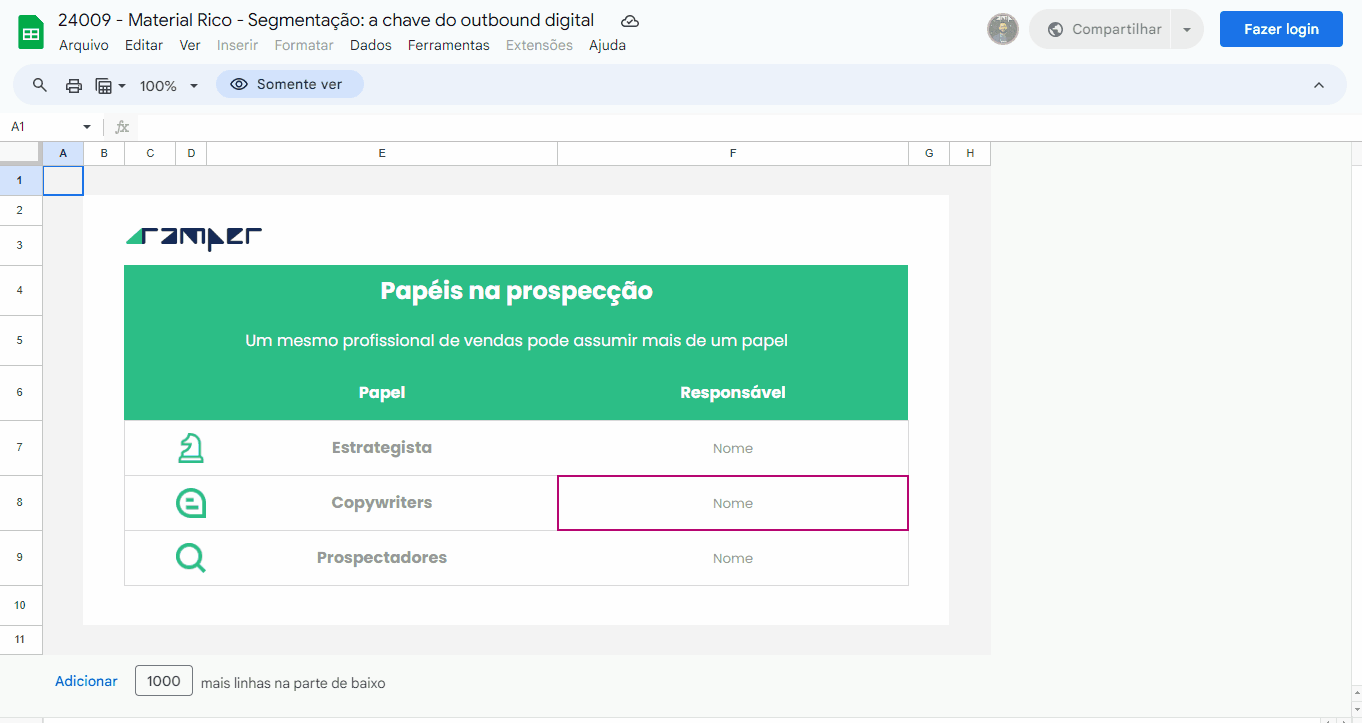Click the Copywriters speech bubble icon
The height and width of the screenshot is (723, 1362).
(190, 503)
